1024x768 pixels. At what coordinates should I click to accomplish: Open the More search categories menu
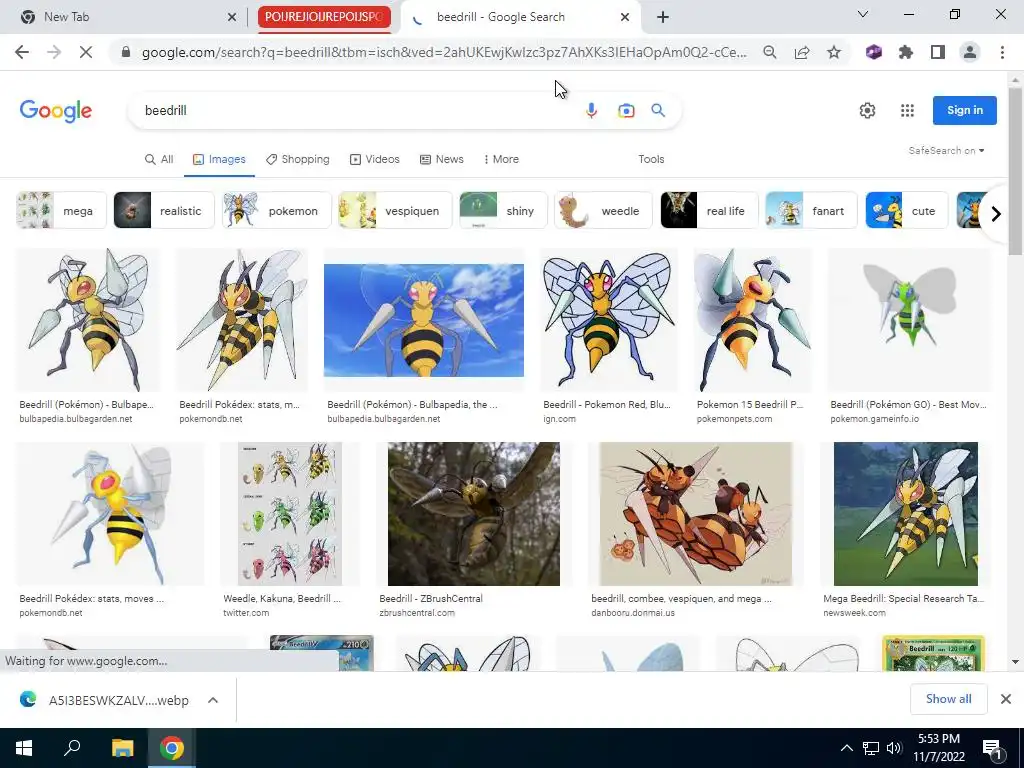pos(501,159)
